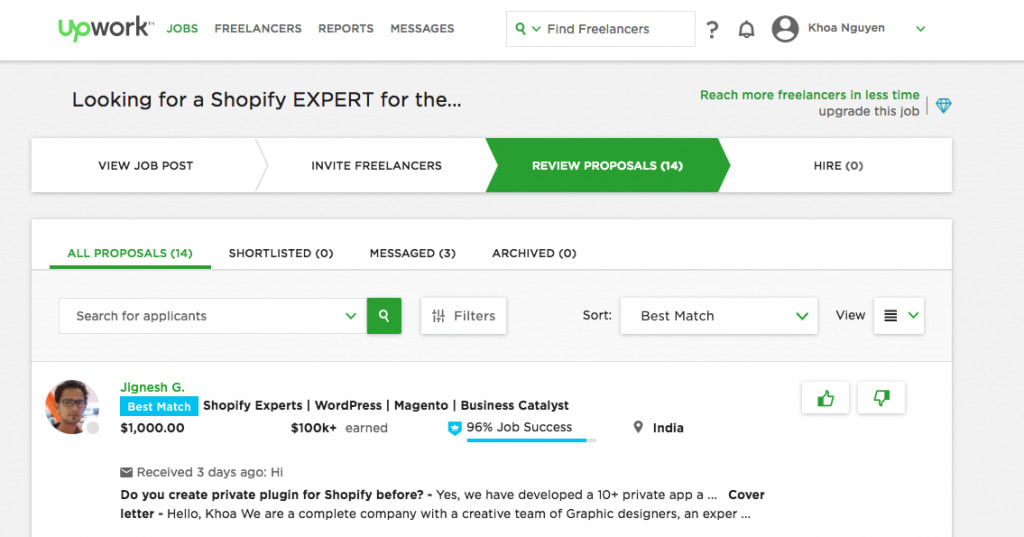This screenshot has height=537, width=1024.
Task: Open the help question mark icon
Action: (x=712, y=29)
